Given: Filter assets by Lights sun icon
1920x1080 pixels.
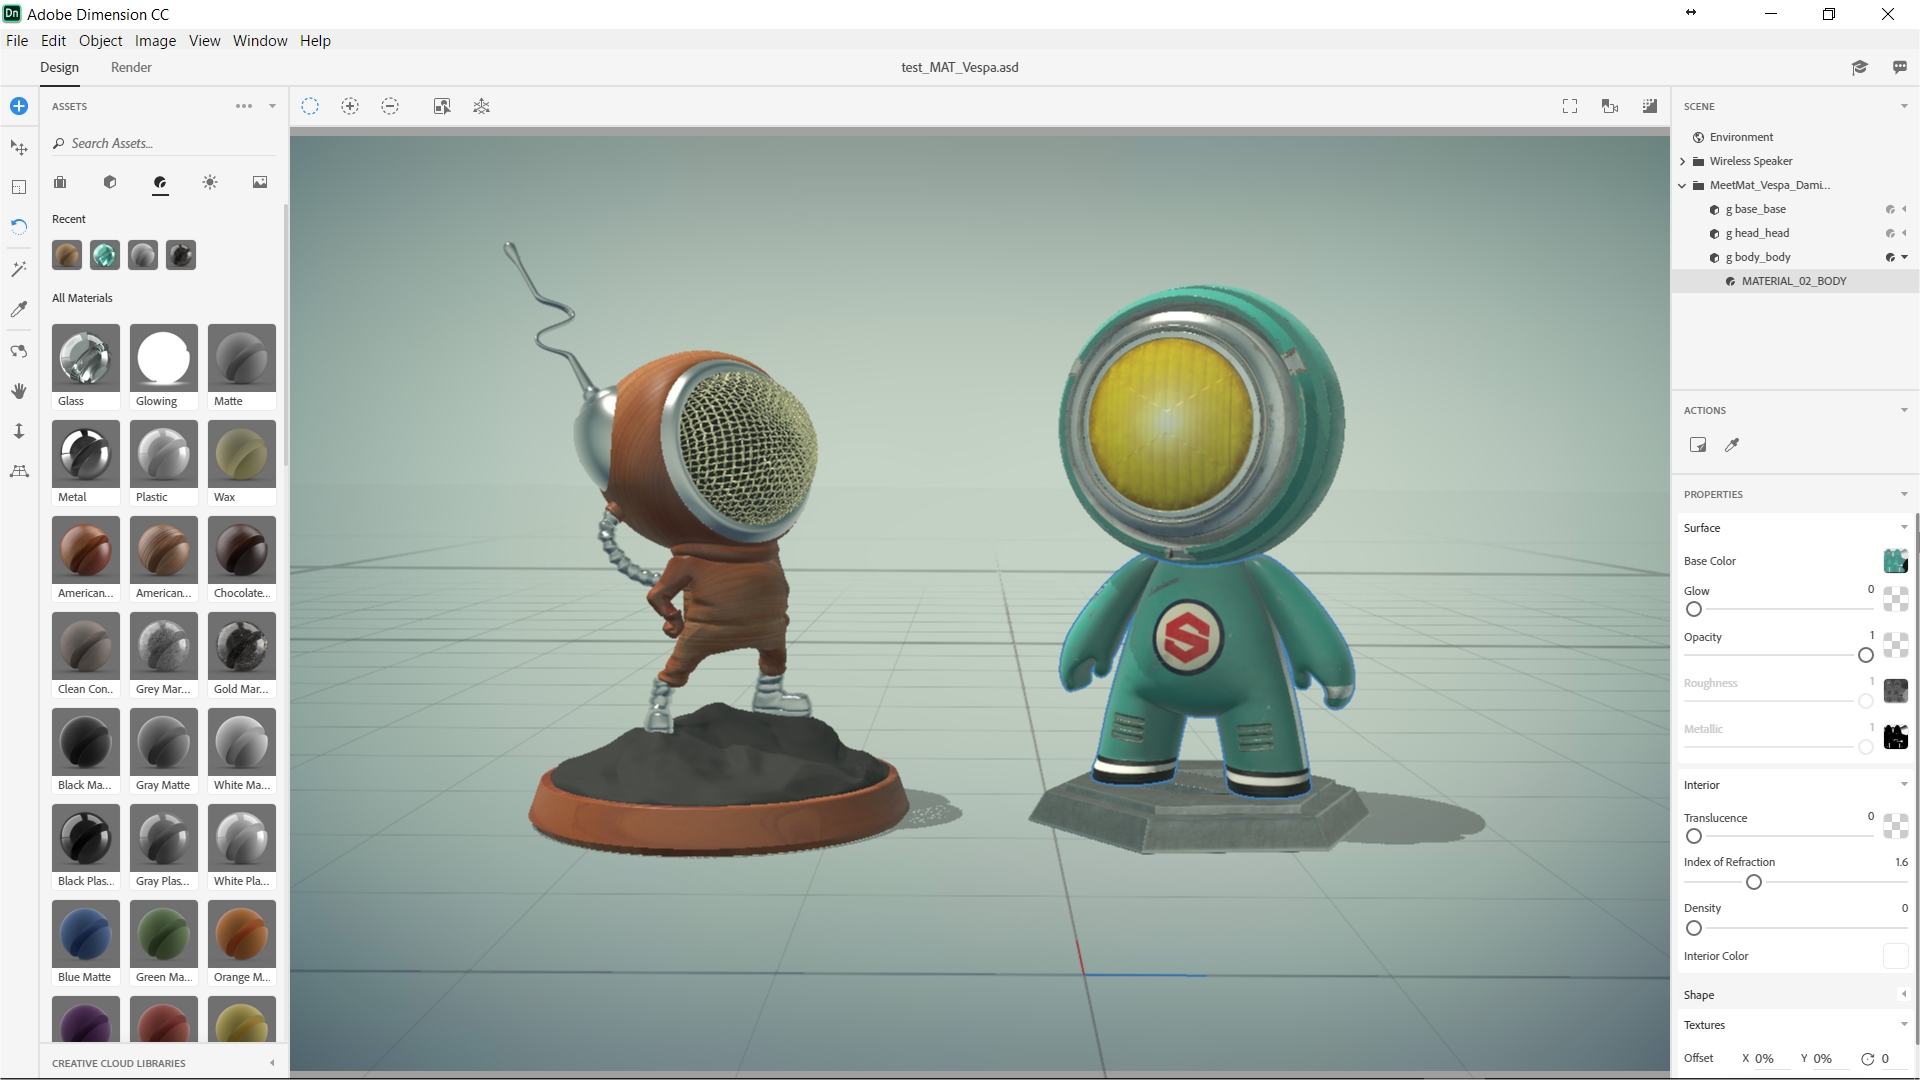Looking at the screenshot, I should [x=210, y=182].
